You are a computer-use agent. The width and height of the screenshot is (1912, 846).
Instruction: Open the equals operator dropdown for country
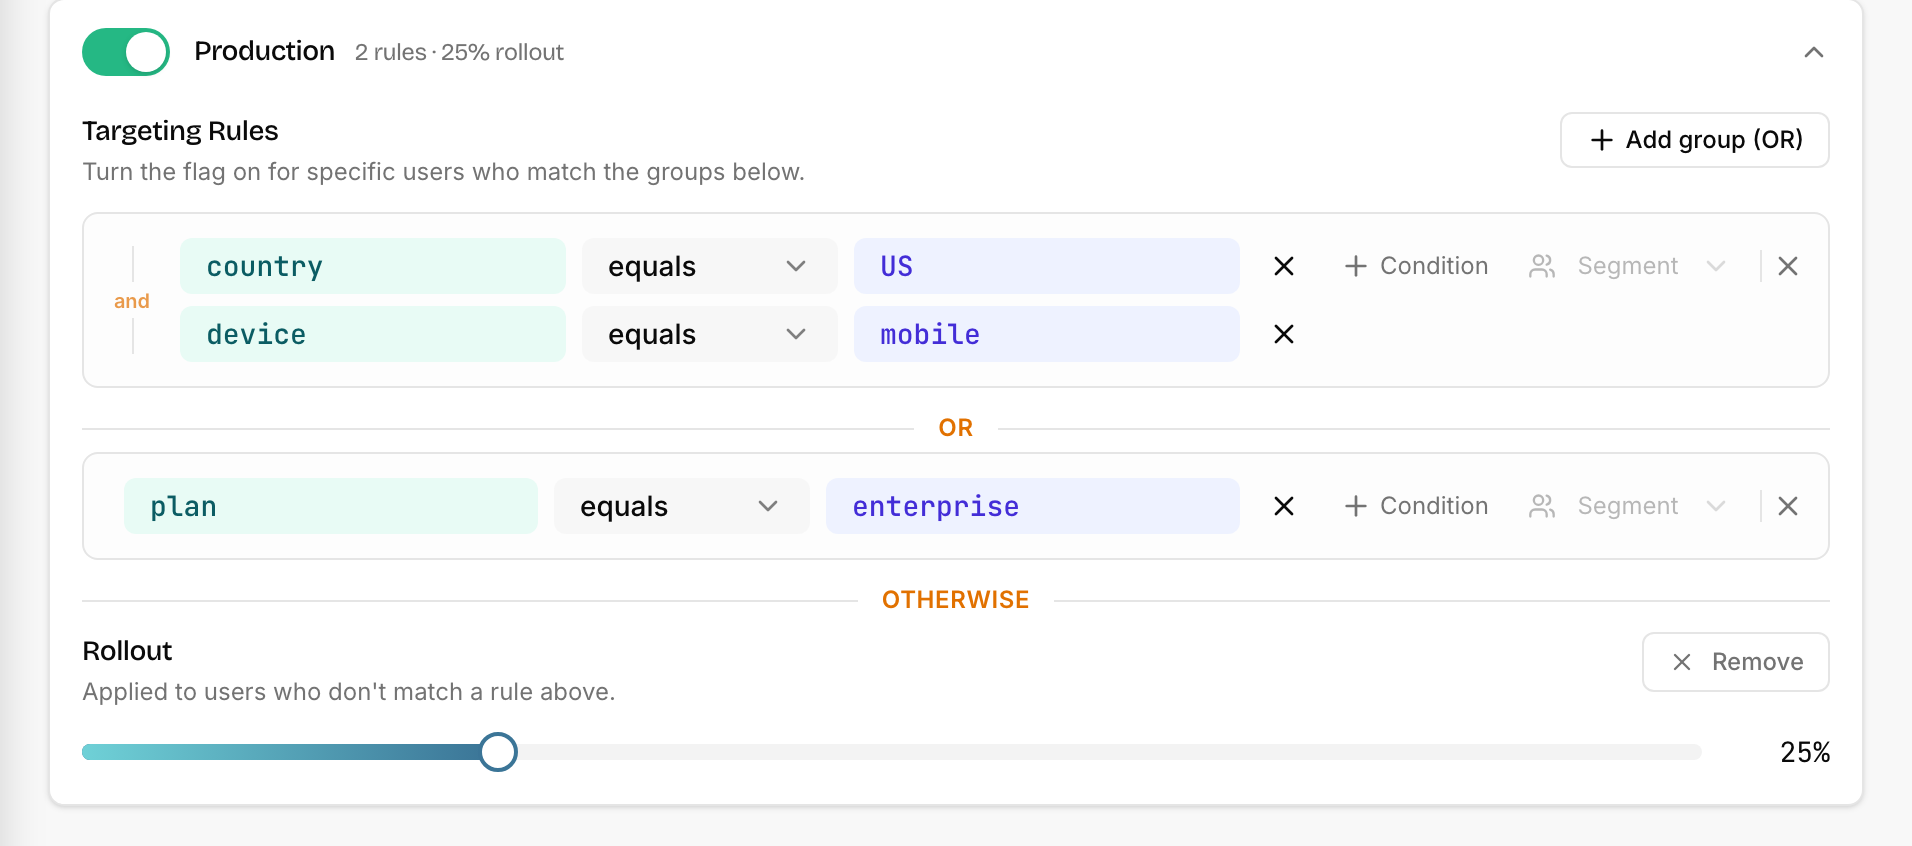(x=709, y=266)
